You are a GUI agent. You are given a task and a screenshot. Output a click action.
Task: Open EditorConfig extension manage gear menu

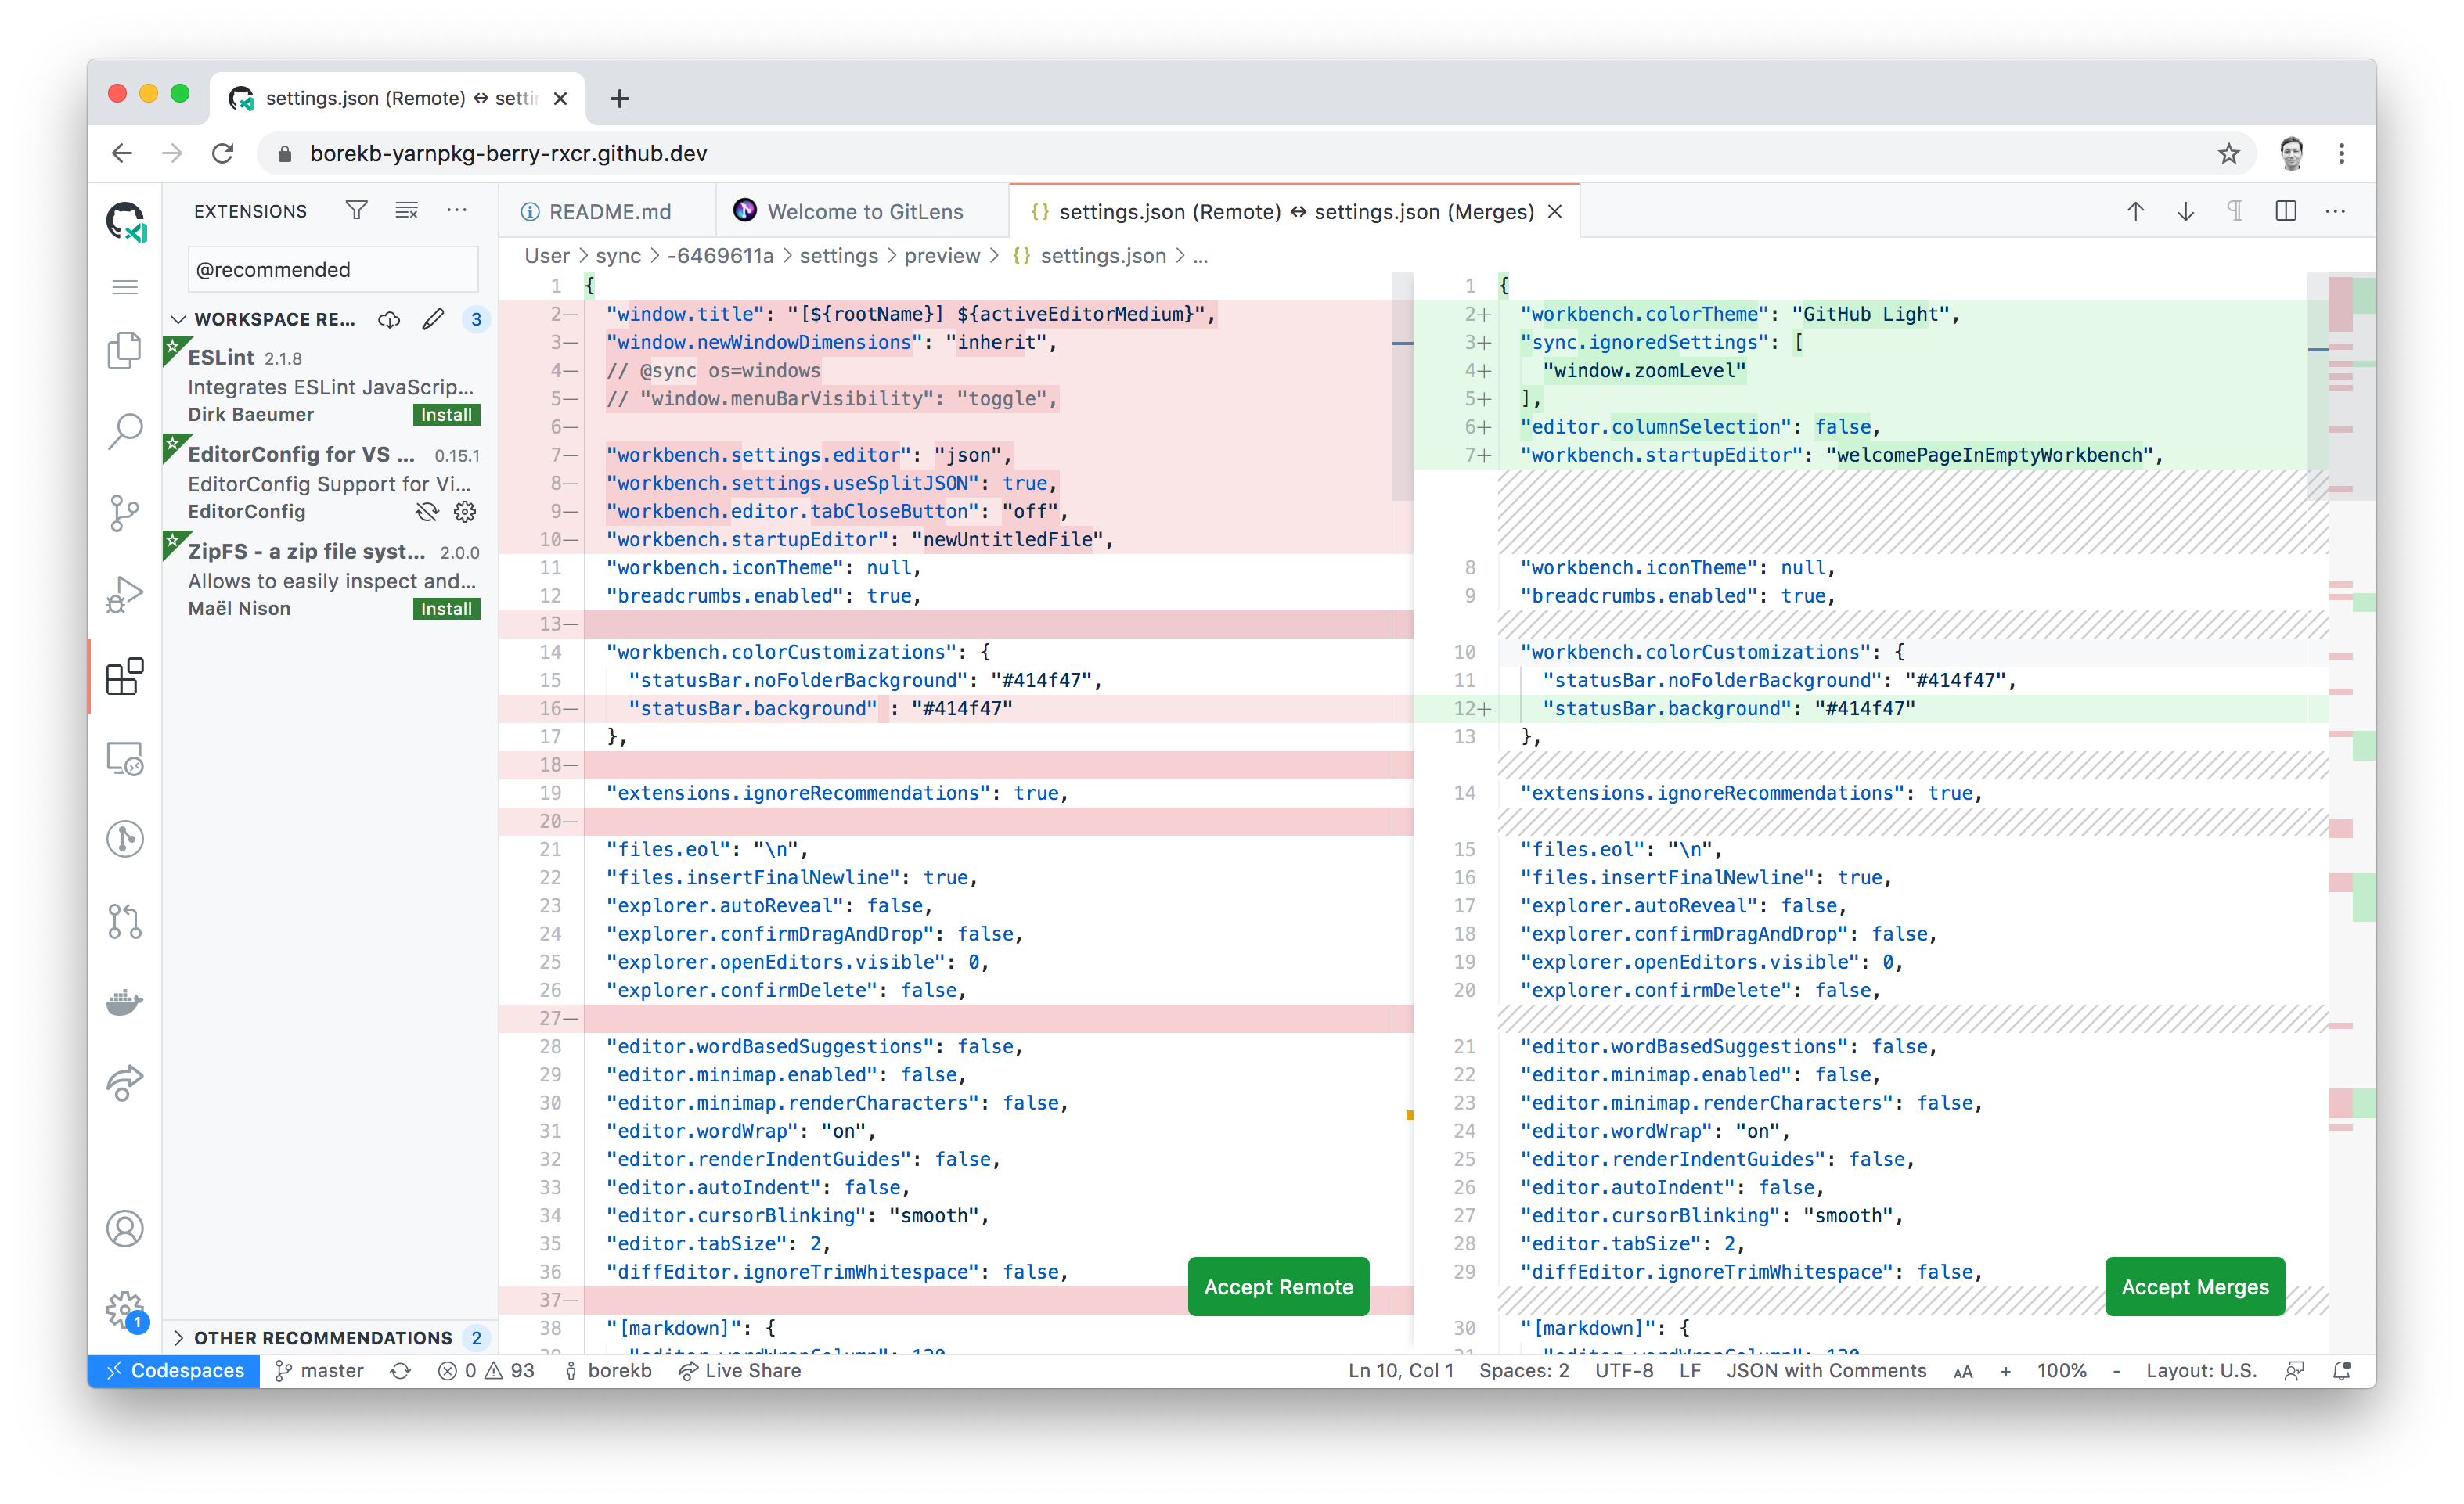point(465,512)
